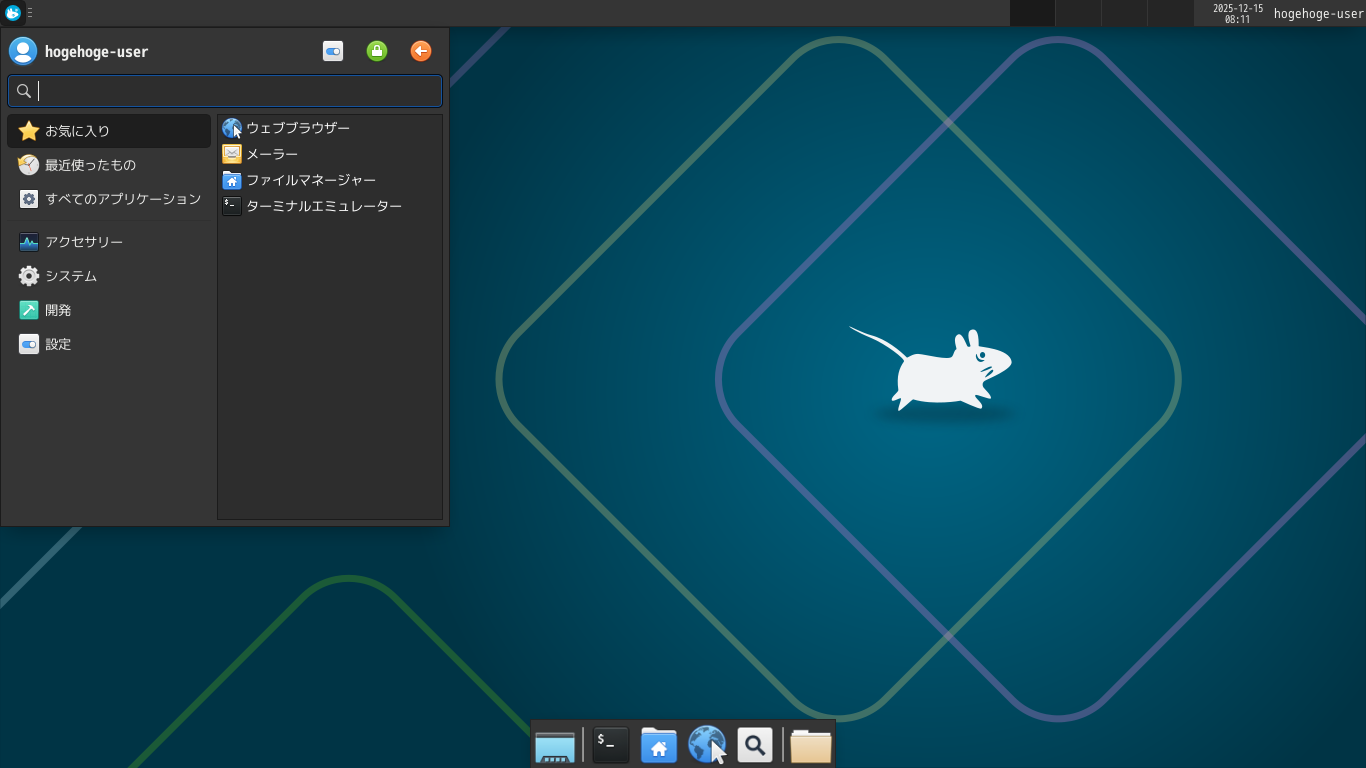Launch web browser globe icon in dock
1366x768 pixels.
[707, 745]
